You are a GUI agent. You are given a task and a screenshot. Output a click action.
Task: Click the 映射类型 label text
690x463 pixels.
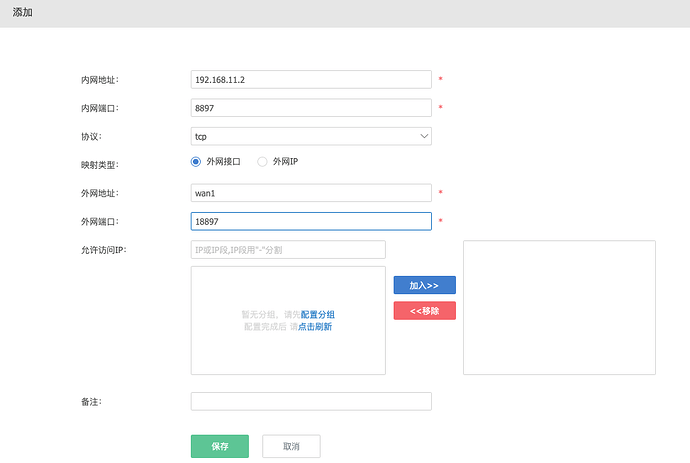(99, 164)
